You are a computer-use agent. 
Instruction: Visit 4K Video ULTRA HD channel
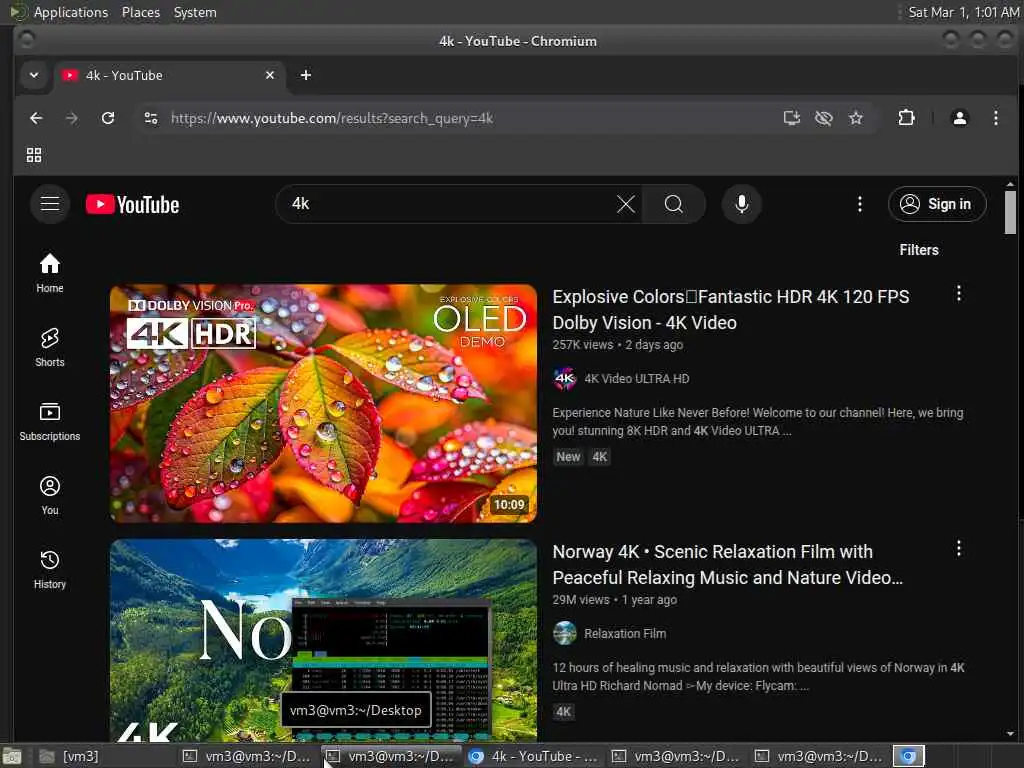(x=636, y=379)
